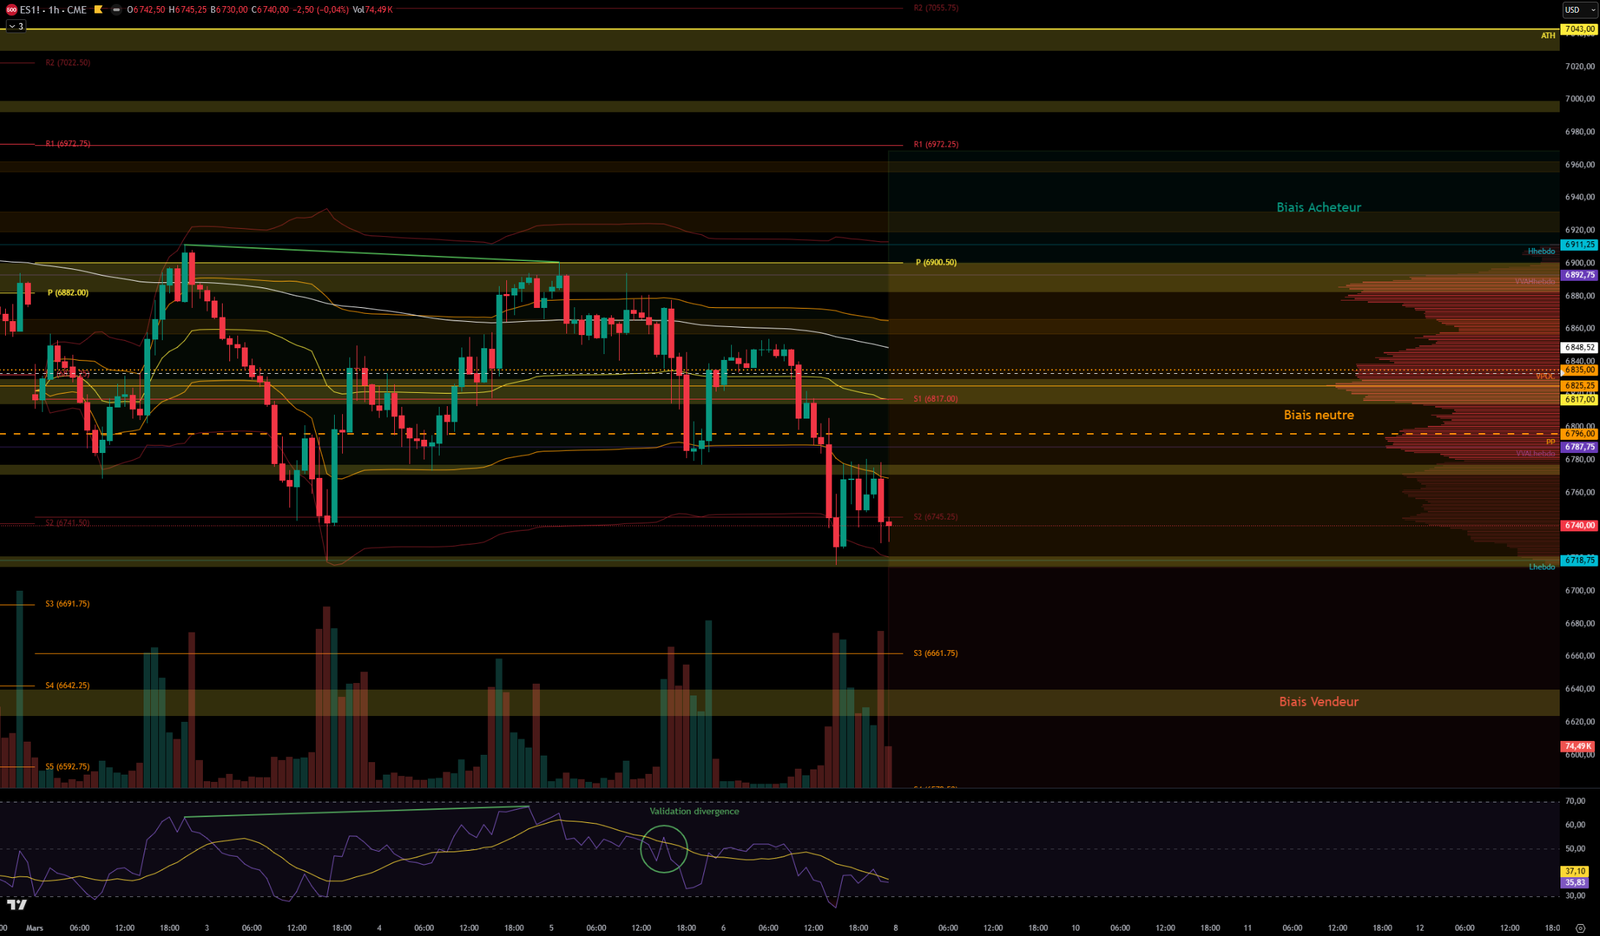The height and width of the screenshot is (936, 1600).
Task: Click the ES1! symbol logo icon
Action: 11,10
